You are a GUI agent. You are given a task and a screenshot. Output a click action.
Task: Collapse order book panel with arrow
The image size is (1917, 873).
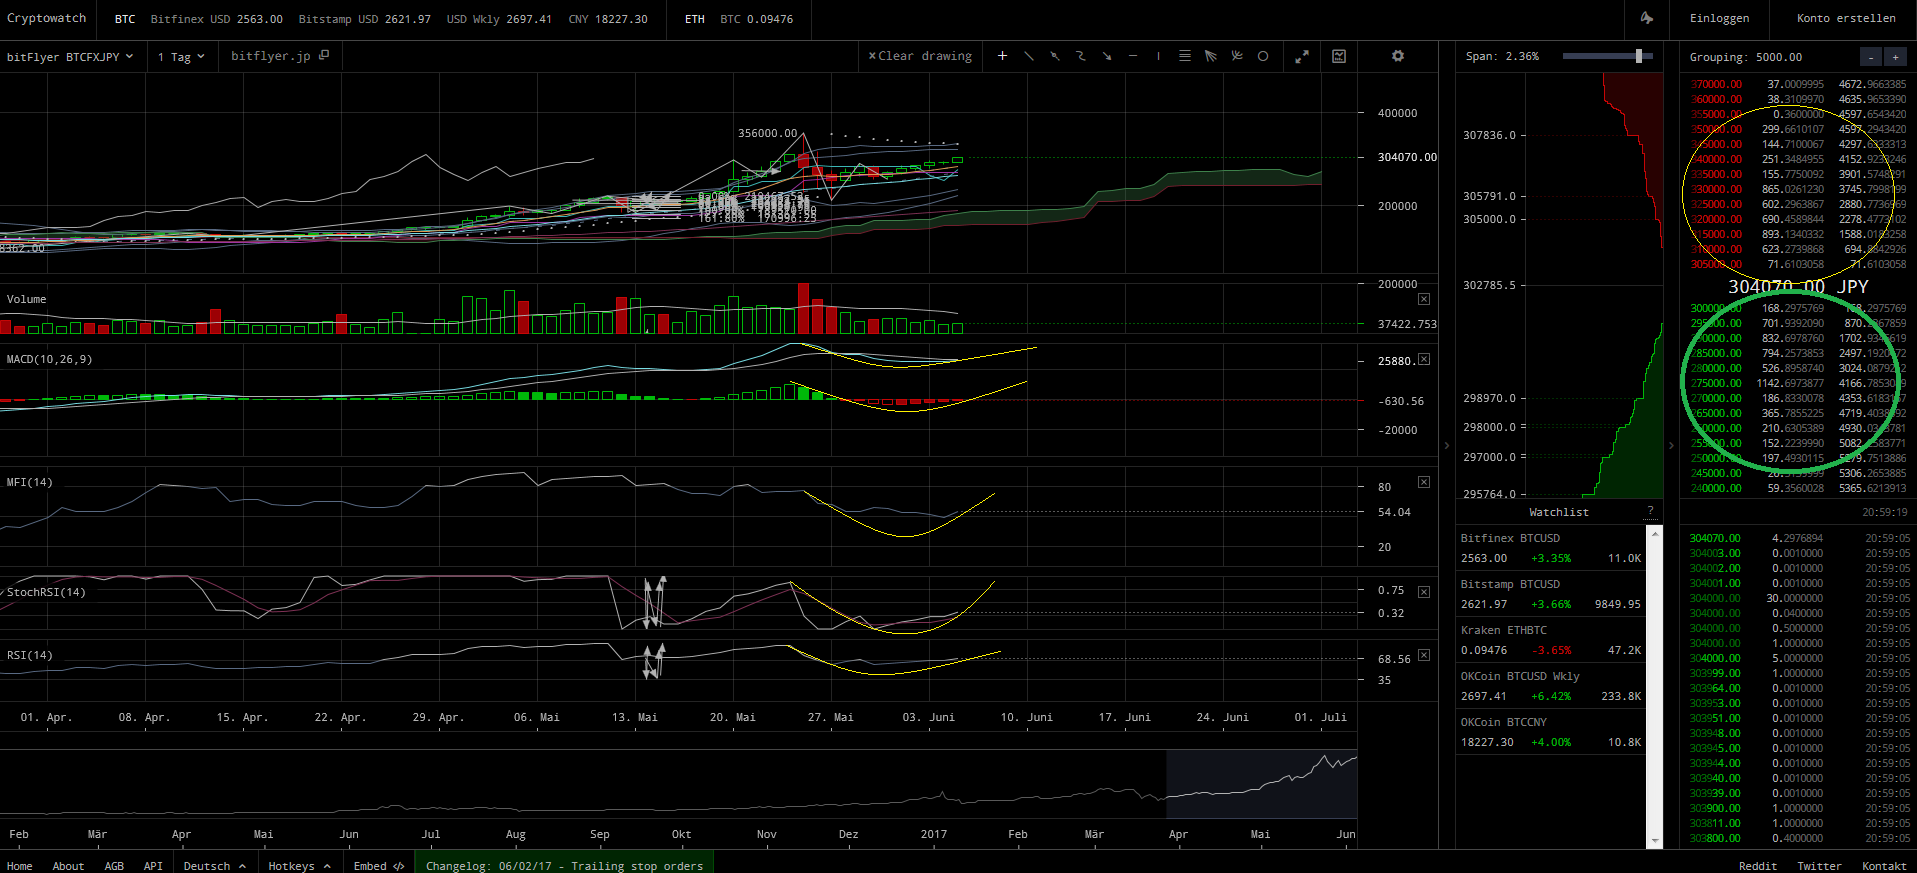(1671, 446)
